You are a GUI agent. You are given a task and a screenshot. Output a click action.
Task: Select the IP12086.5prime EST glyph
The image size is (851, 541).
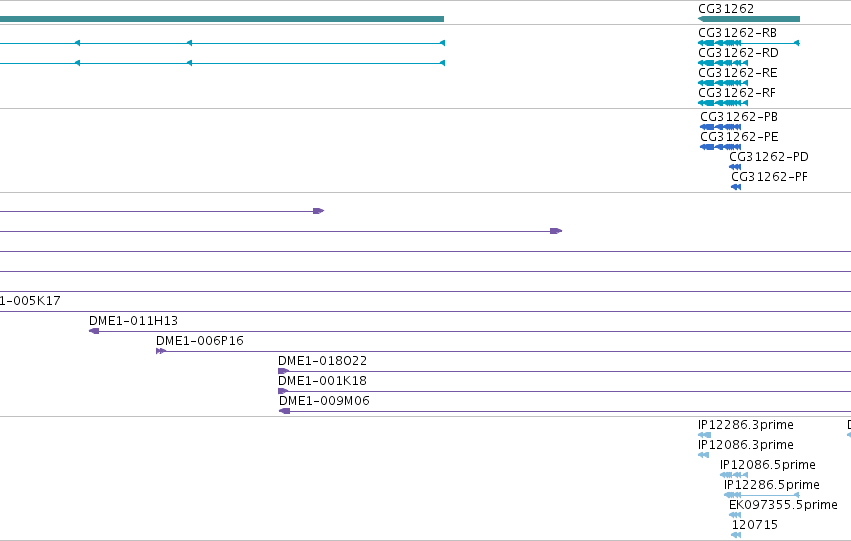click(734, 475)
